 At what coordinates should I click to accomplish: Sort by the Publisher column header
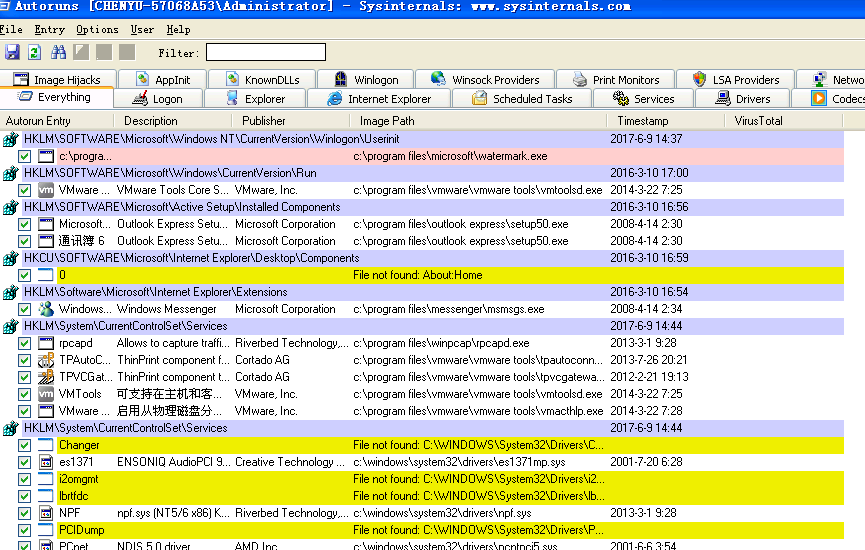[290, 121]
